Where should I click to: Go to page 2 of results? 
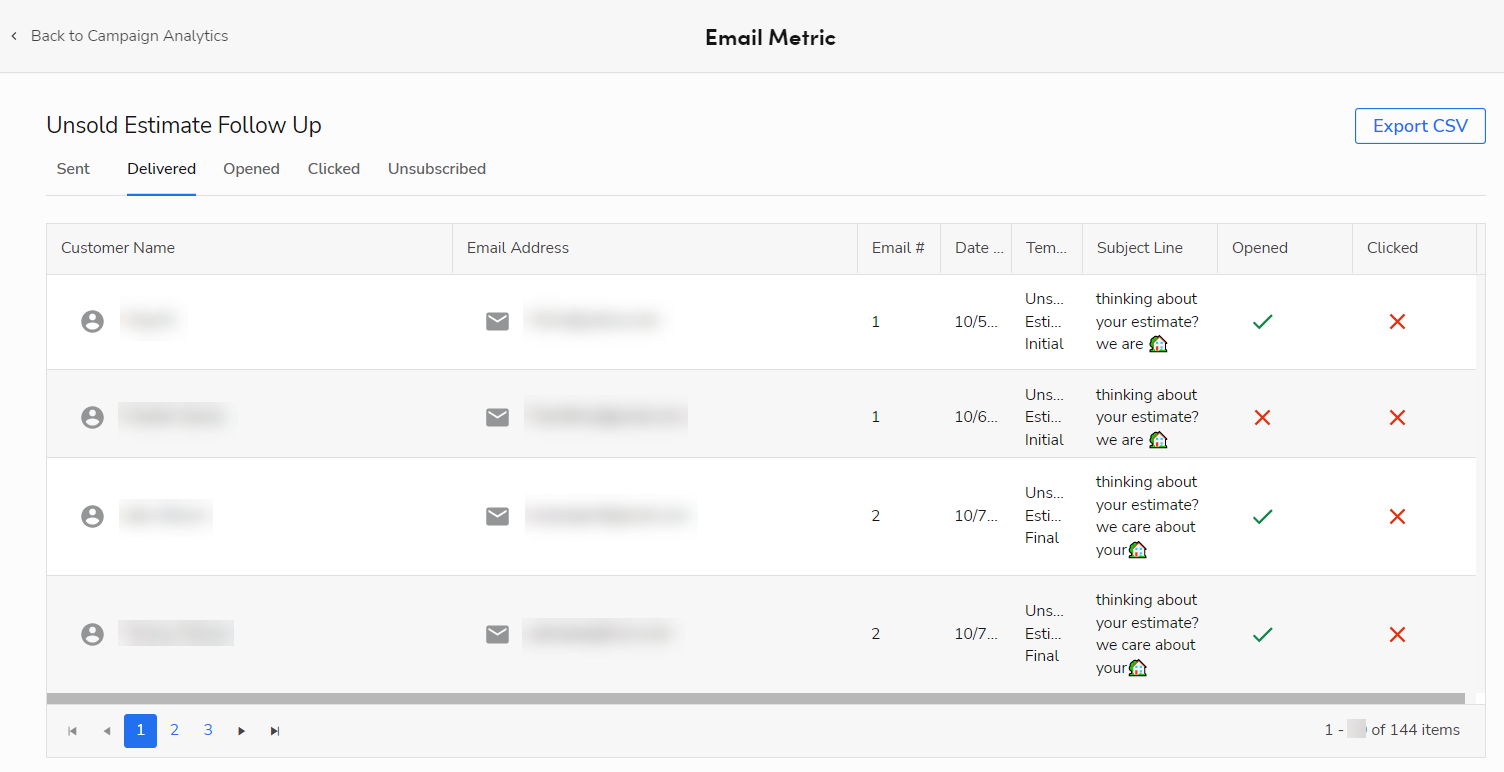[x=174, y=730]
